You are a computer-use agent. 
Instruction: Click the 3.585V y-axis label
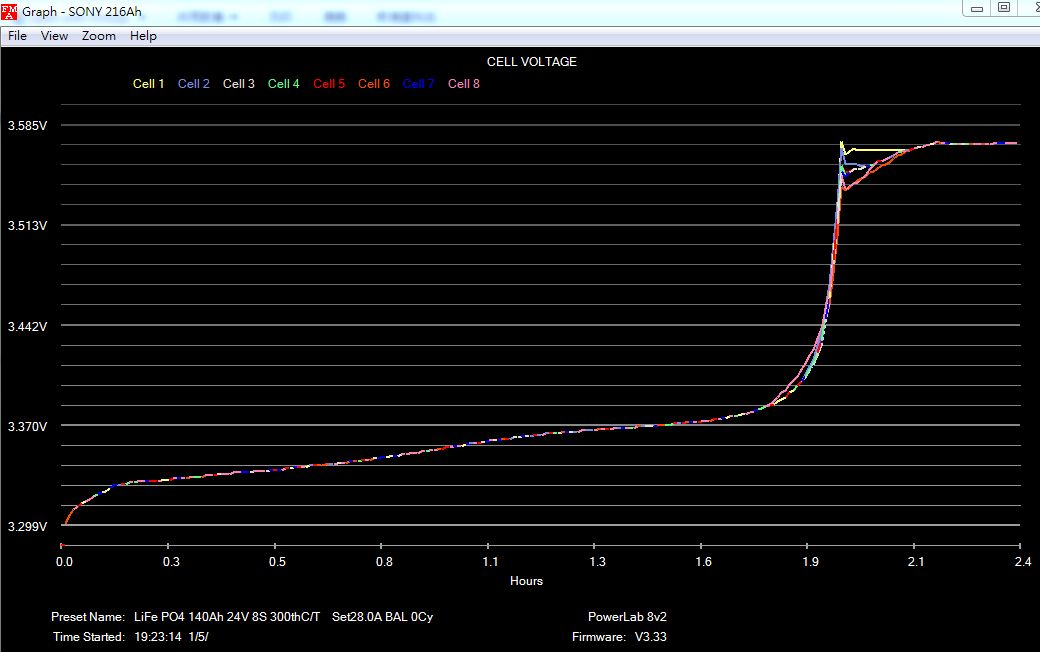27,126
